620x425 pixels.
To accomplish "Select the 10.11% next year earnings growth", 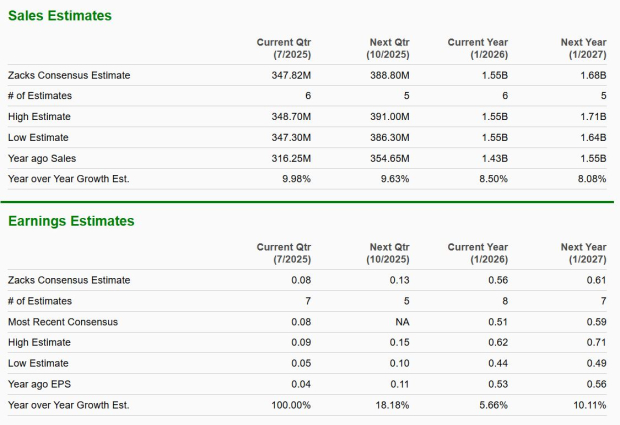I will (590, 405).
